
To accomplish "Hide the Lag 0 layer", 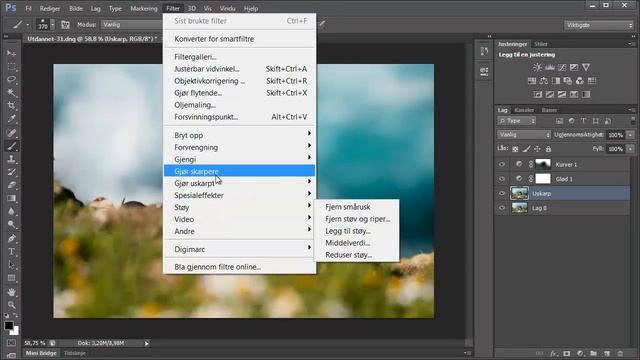I will pyautogui.click(x=502, y=208).
